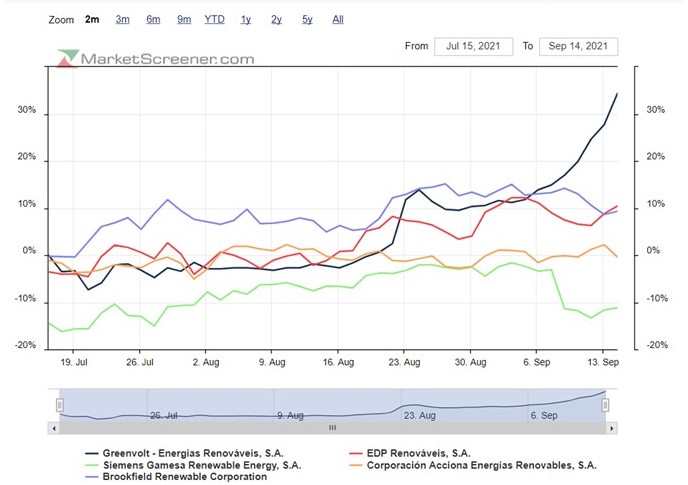Image resolution: width=688 pixels, height=485 pixels.
Task: Click the 2. Aug x-axis label
Action: pyautogui.click(x=206, y=363)
